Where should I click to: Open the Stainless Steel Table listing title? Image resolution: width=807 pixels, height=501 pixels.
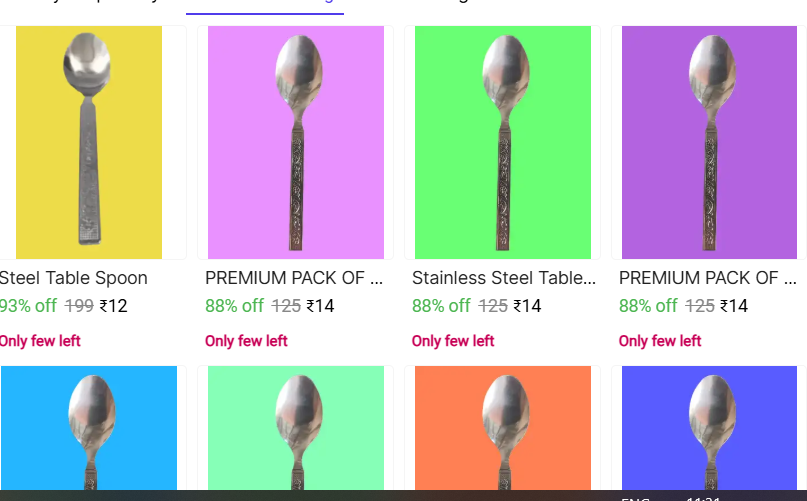(x=504, y=278)
